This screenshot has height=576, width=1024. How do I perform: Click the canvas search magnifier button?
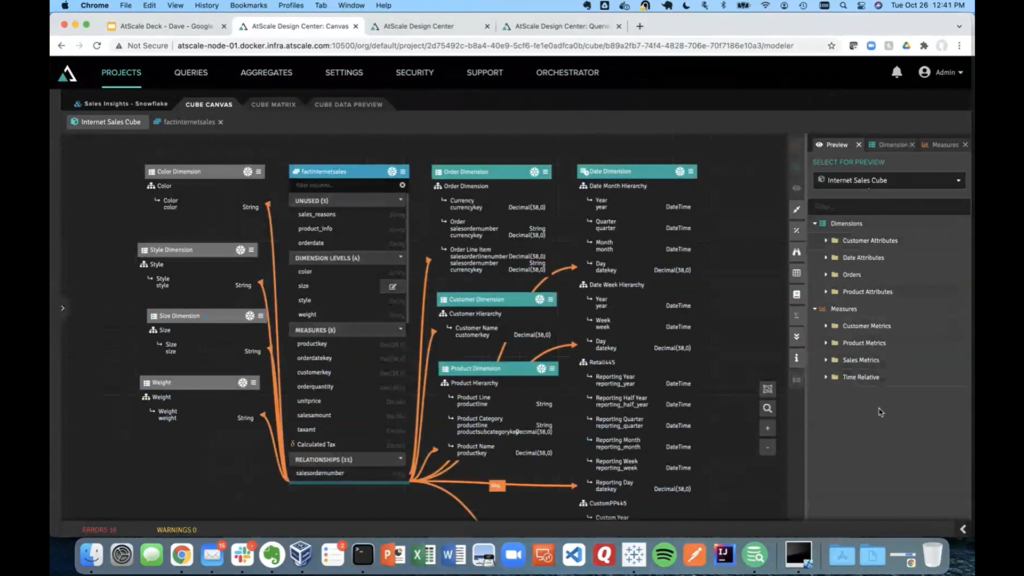point(767,409)
